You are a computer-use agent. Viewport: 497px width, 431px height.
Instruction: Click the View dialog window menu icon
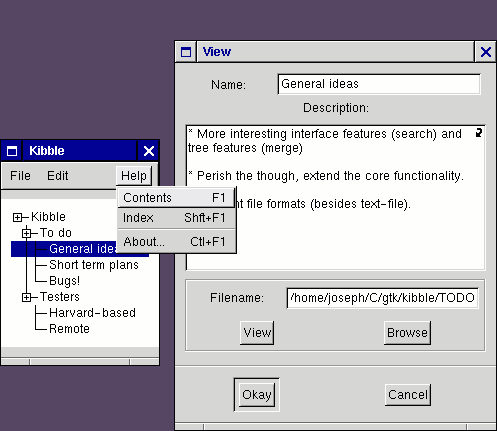(x=186, y=52)
